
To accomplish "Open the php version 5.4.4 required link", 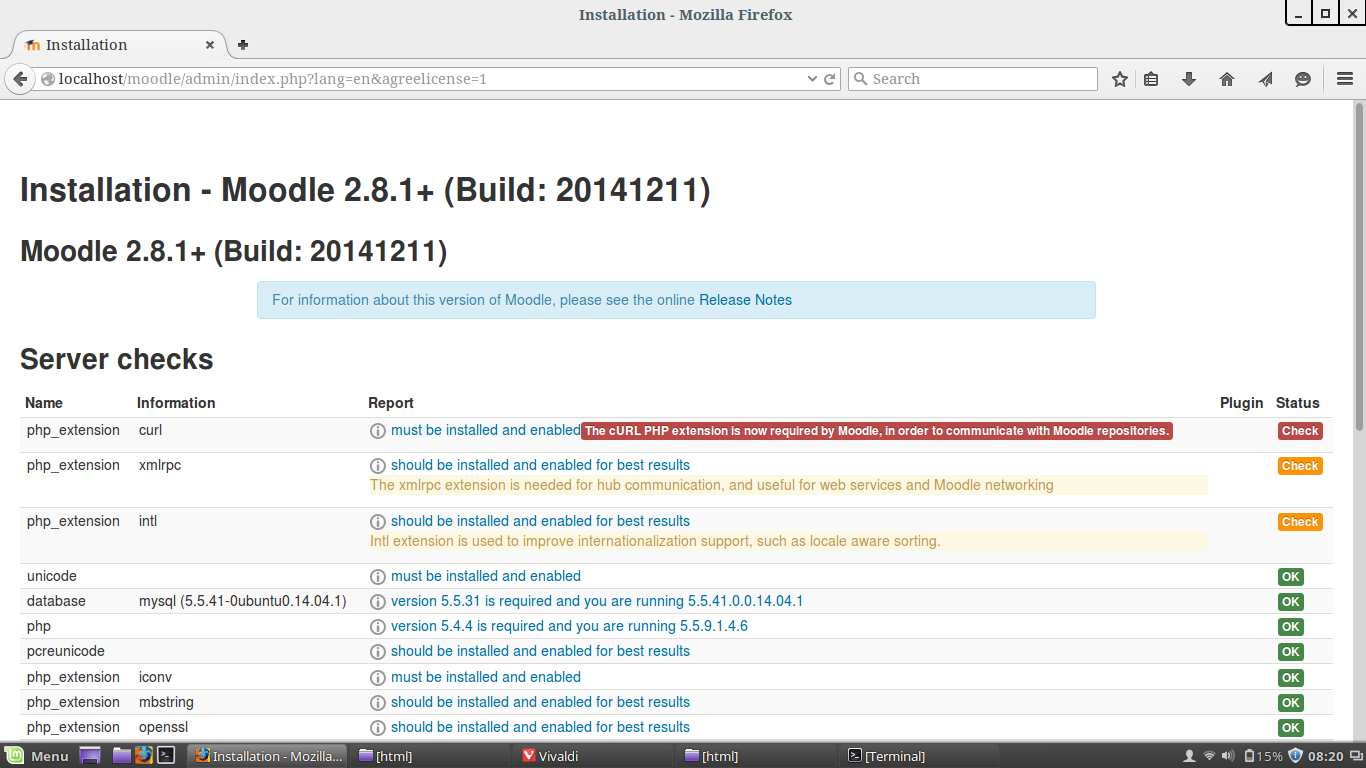I will [x=569, y=626].
